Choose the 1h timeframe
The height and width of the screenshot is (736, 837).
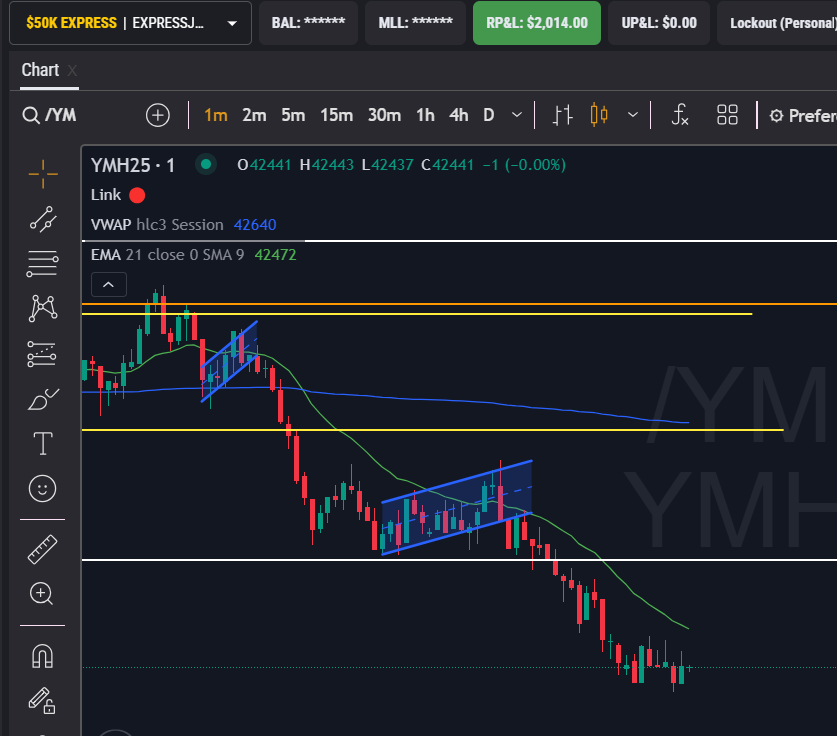click(x=425, y=115)
